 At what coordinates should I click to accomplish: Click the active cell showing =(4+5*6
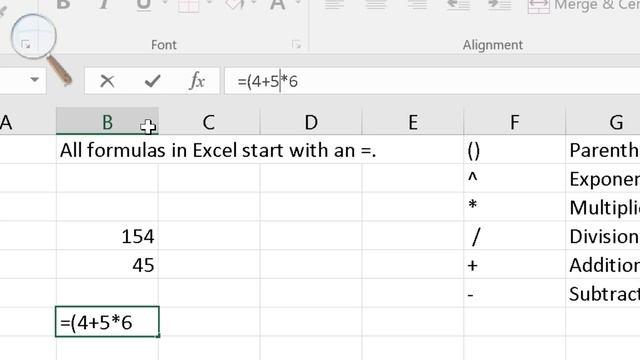pyautogui.click(x=107, y=322)
